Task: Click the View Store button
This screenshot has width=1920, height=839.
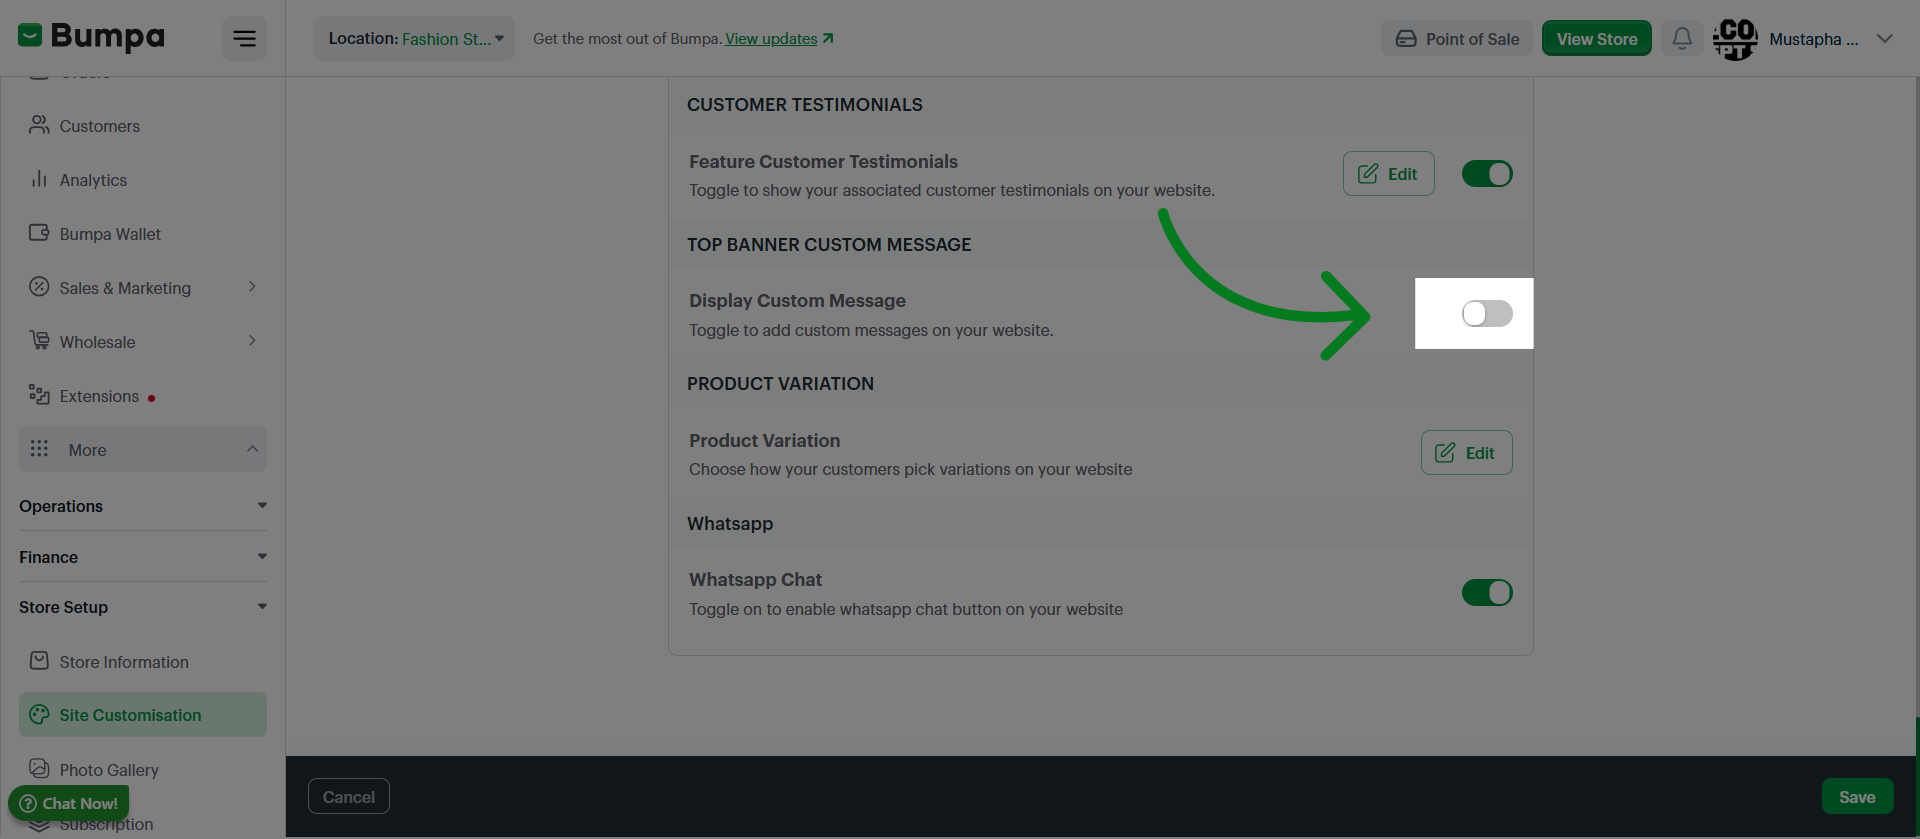Action: 1596,39
